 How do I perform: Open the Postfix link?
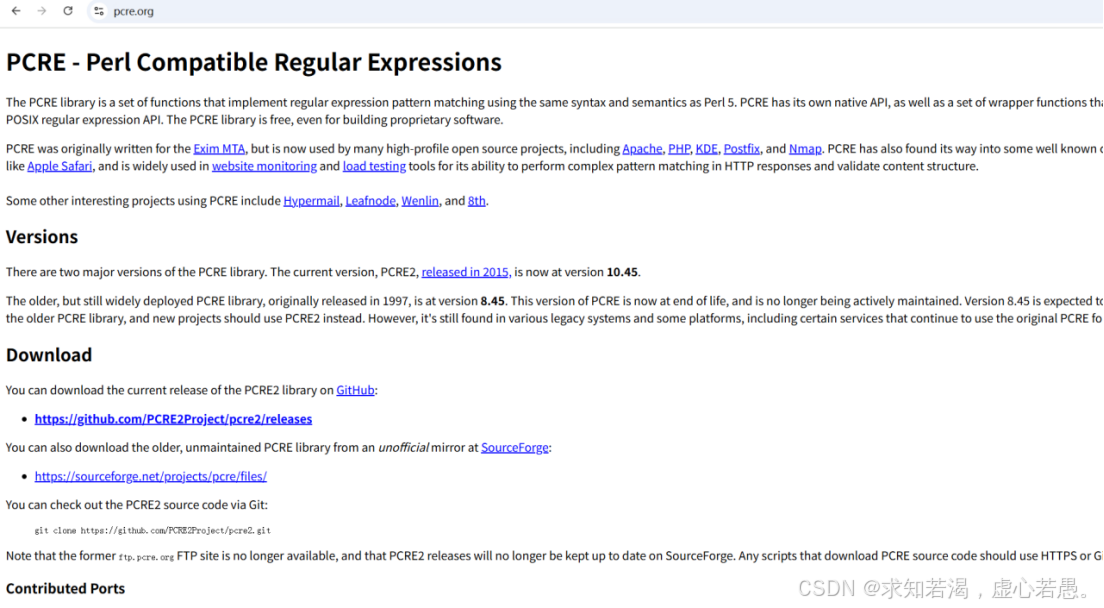(x=741, y=148)
